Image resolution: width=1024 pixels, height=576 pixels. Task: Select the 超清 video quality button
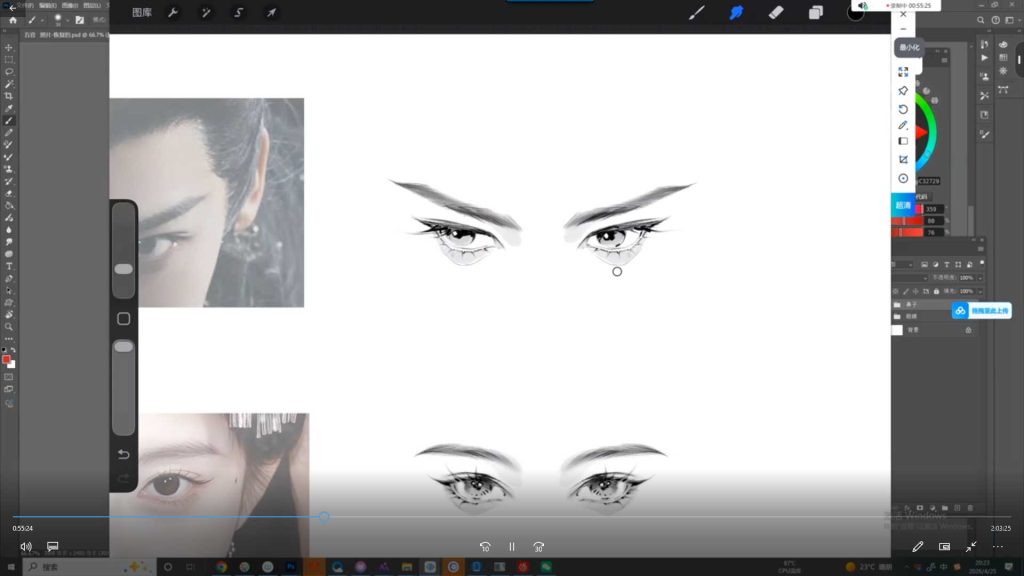903,205
